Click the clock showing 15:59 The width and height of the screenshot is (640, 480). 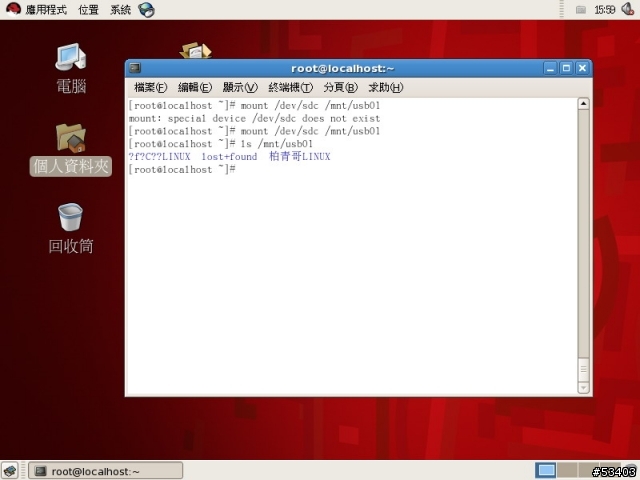click(x=604, y=10)
